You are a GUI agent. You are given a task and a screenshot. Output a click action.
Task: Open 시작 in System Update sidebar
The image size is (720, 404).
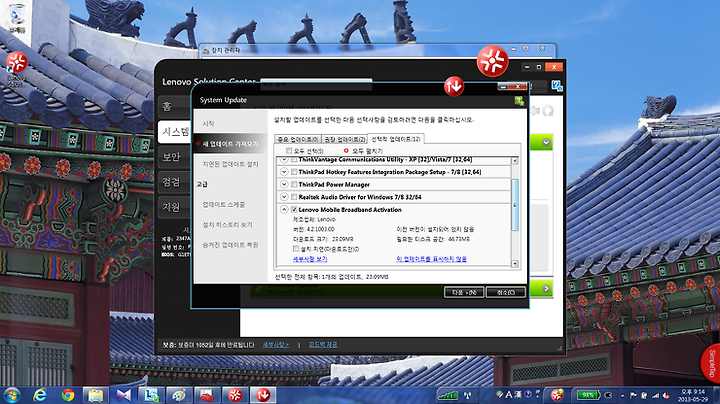[208, 123]
